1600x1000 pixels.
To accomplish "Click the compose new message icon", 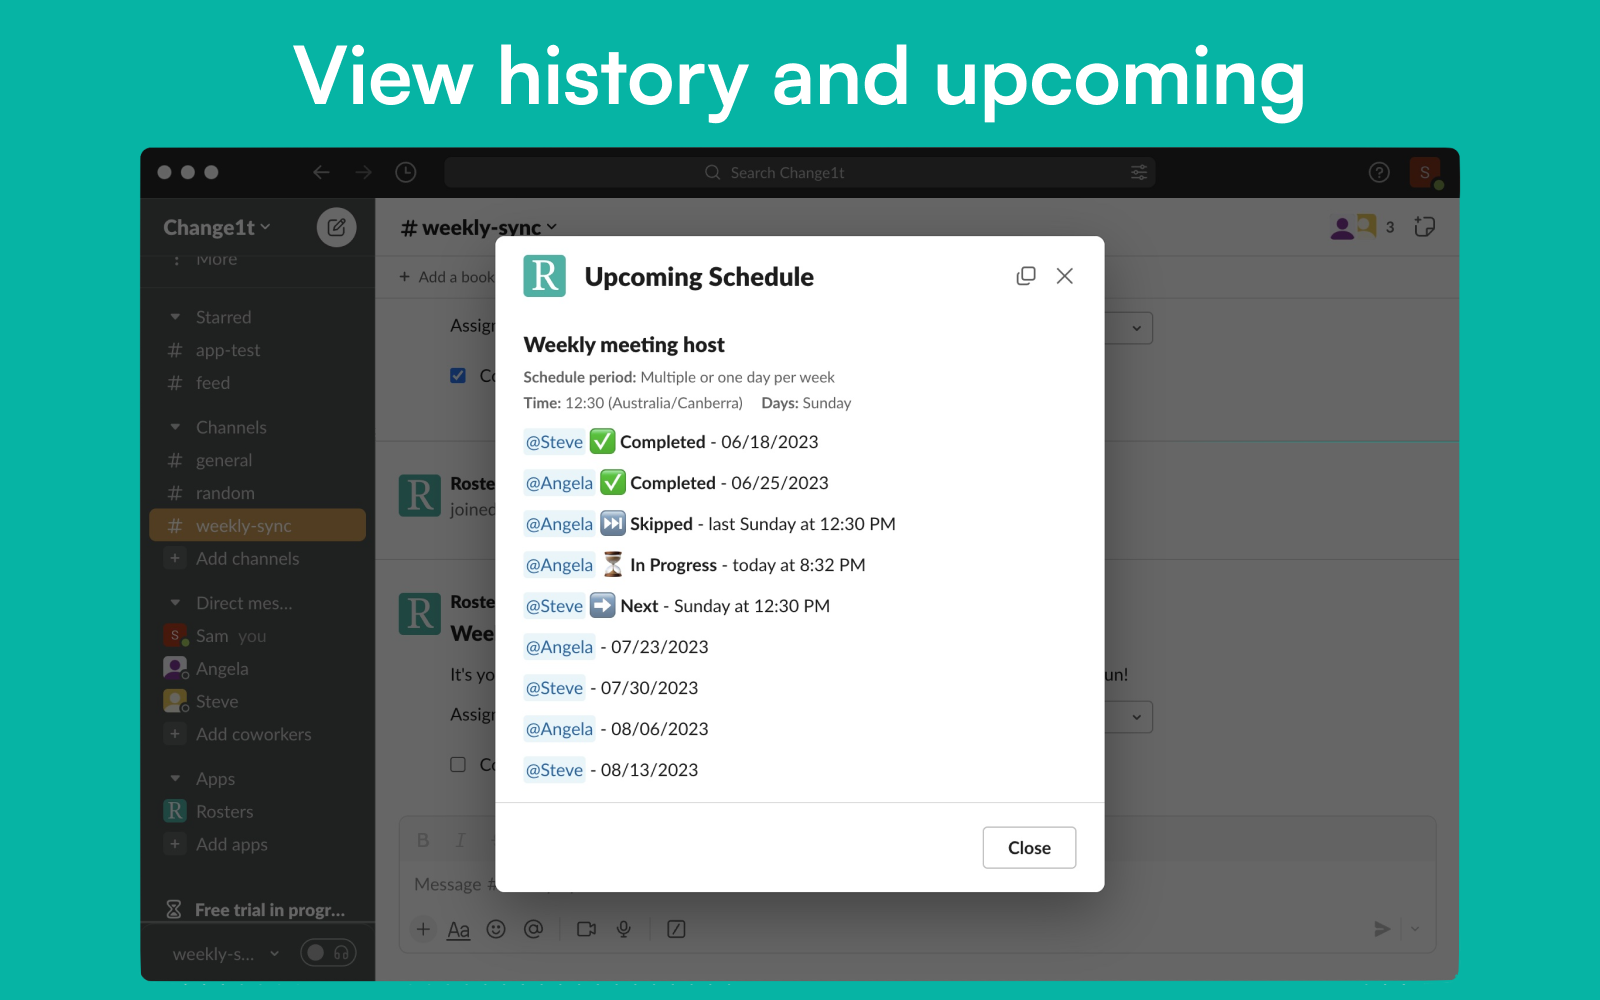I will click(336, 227).
